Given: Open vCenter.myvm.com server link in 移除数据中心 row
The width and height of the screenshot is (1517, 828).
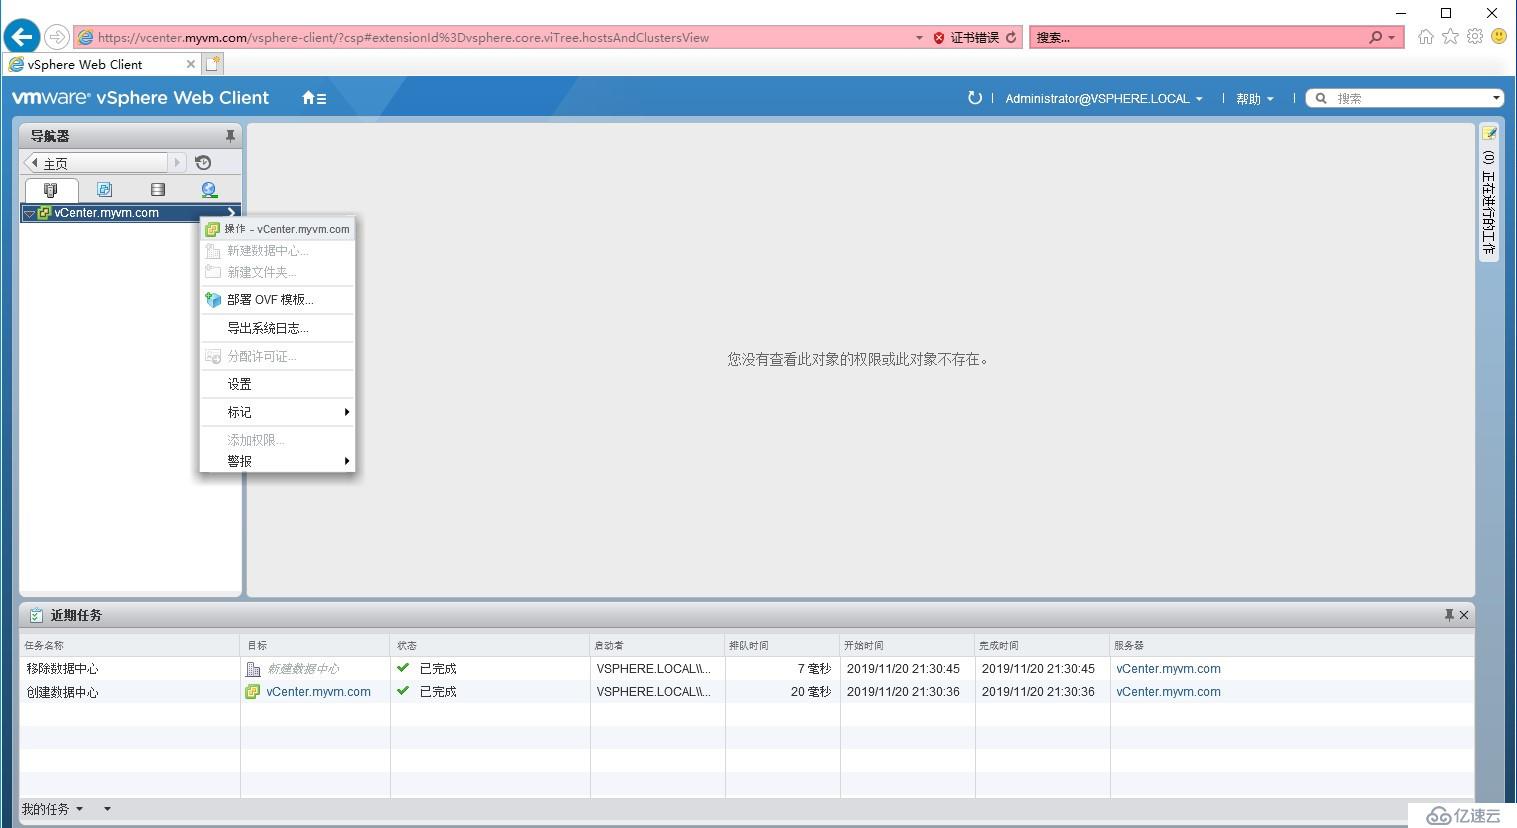Looking at the screenshot, I should click(1168, 668).
